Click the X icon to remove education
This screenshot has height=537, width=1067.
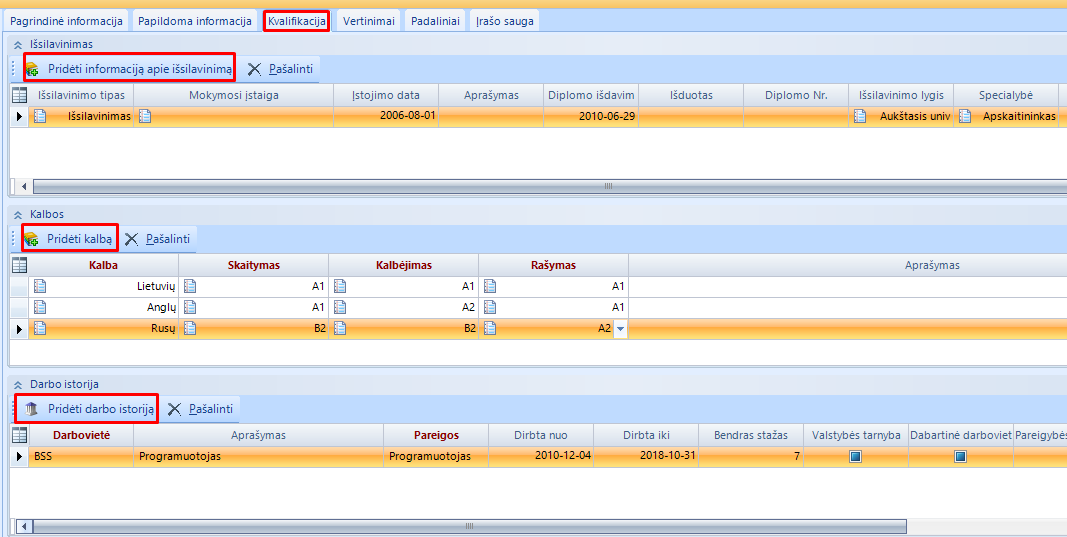tap(254, 69)
